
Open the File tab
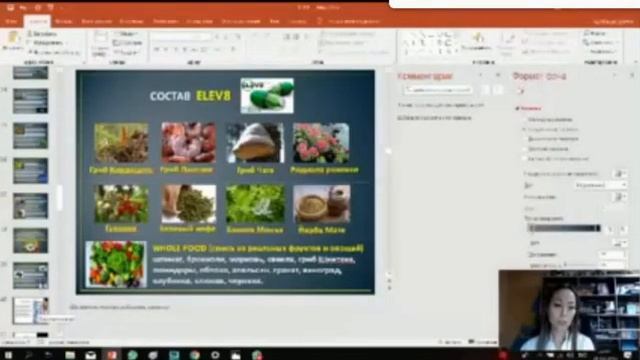click(x=11, y=21)
